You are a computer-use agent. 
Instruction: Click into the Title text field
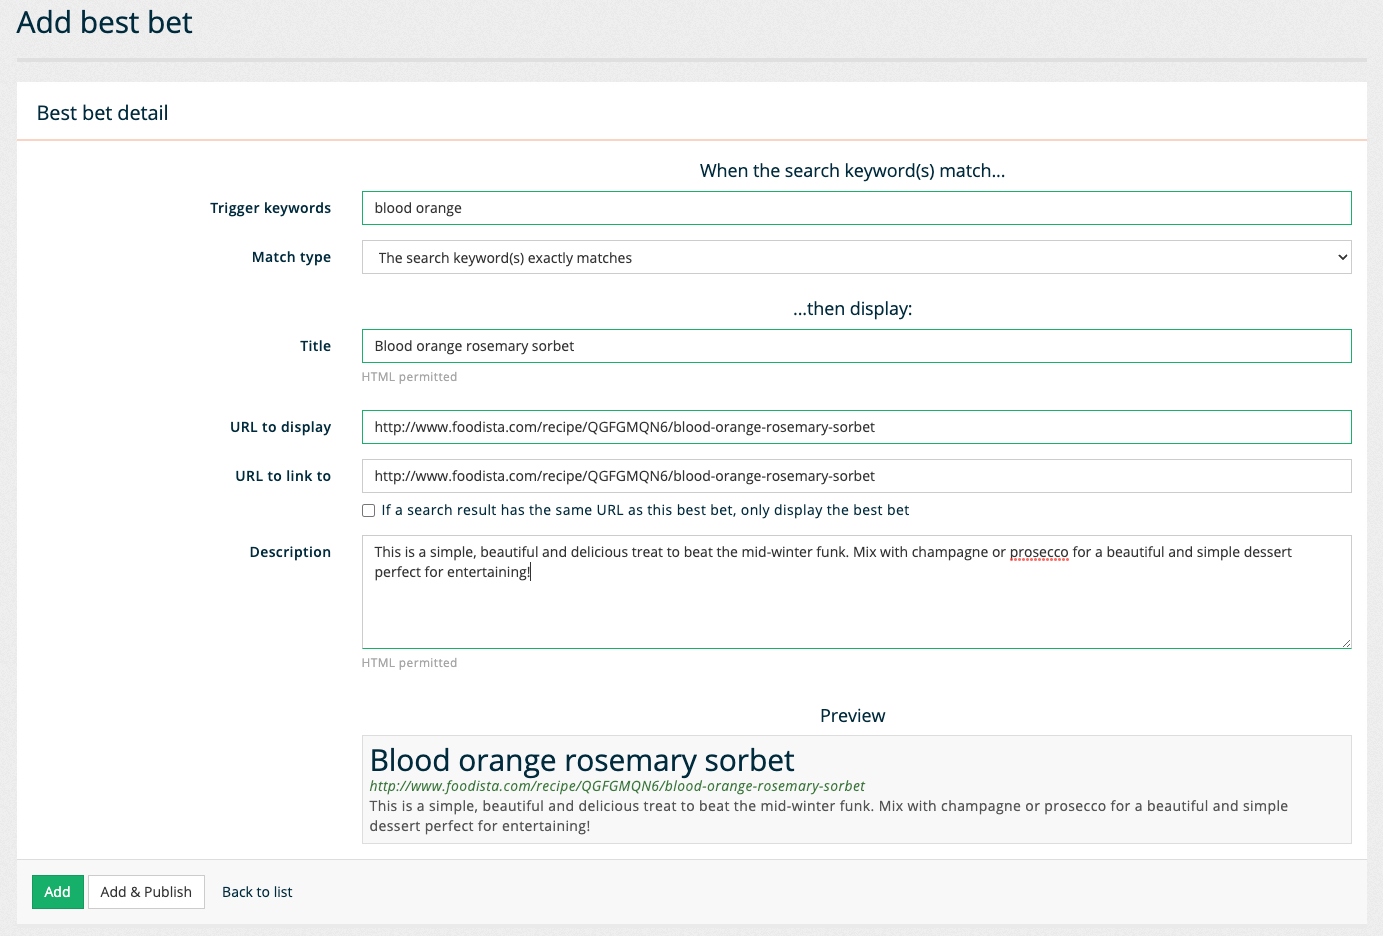pyautogui.click(x=855, y=346)
